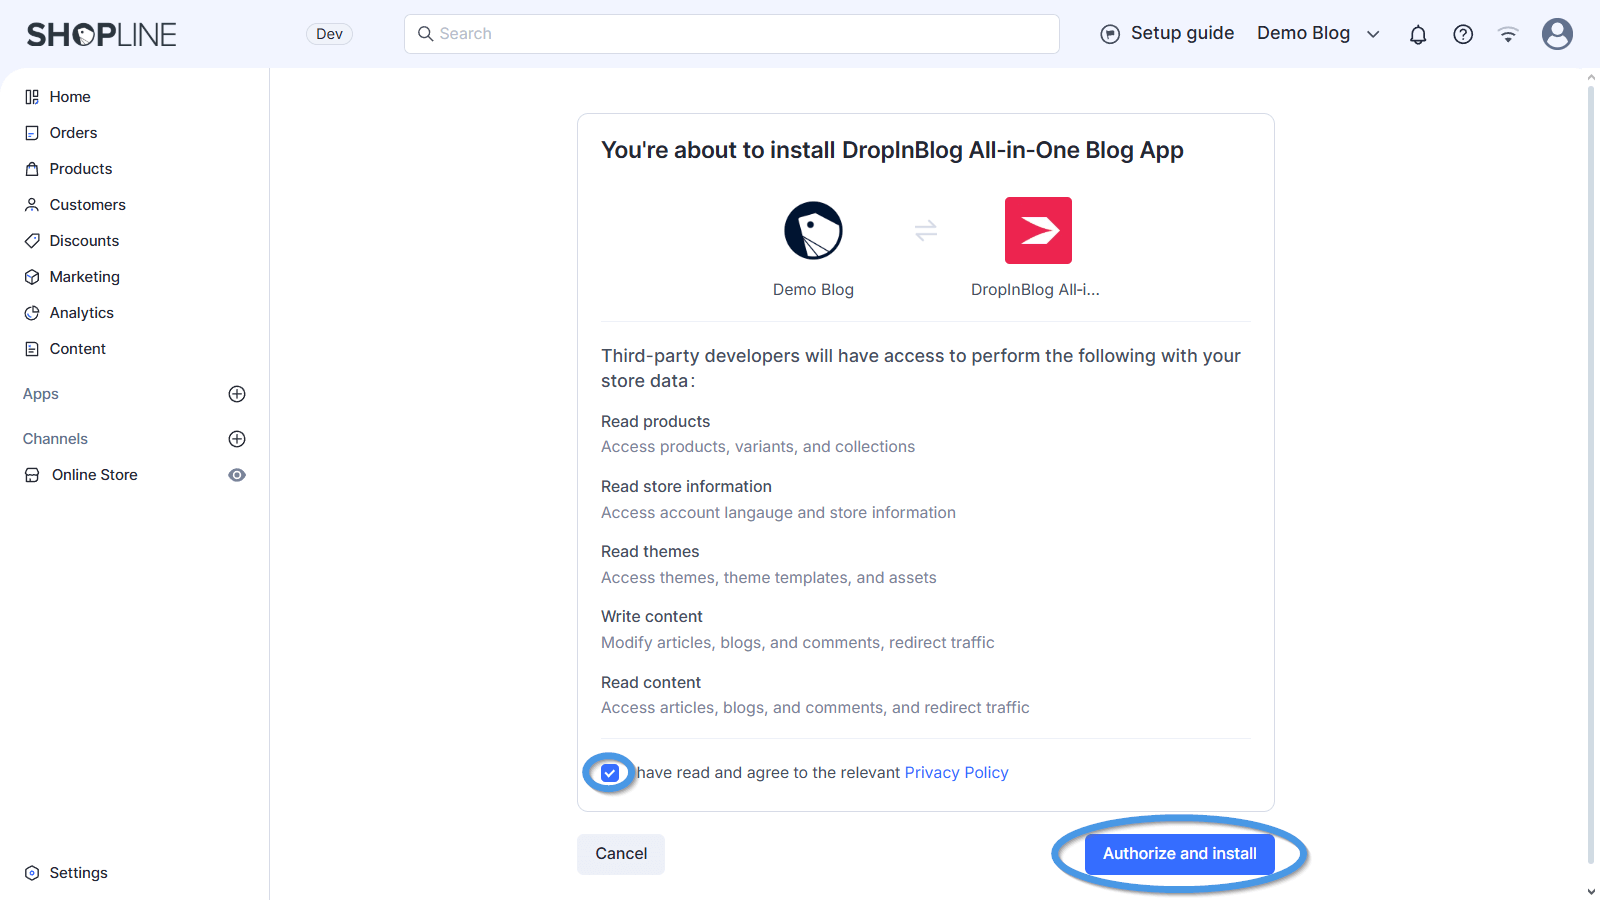1600x900 pixels.
Task: Click the page vertical scrollbar
Action: point(1591,470)
